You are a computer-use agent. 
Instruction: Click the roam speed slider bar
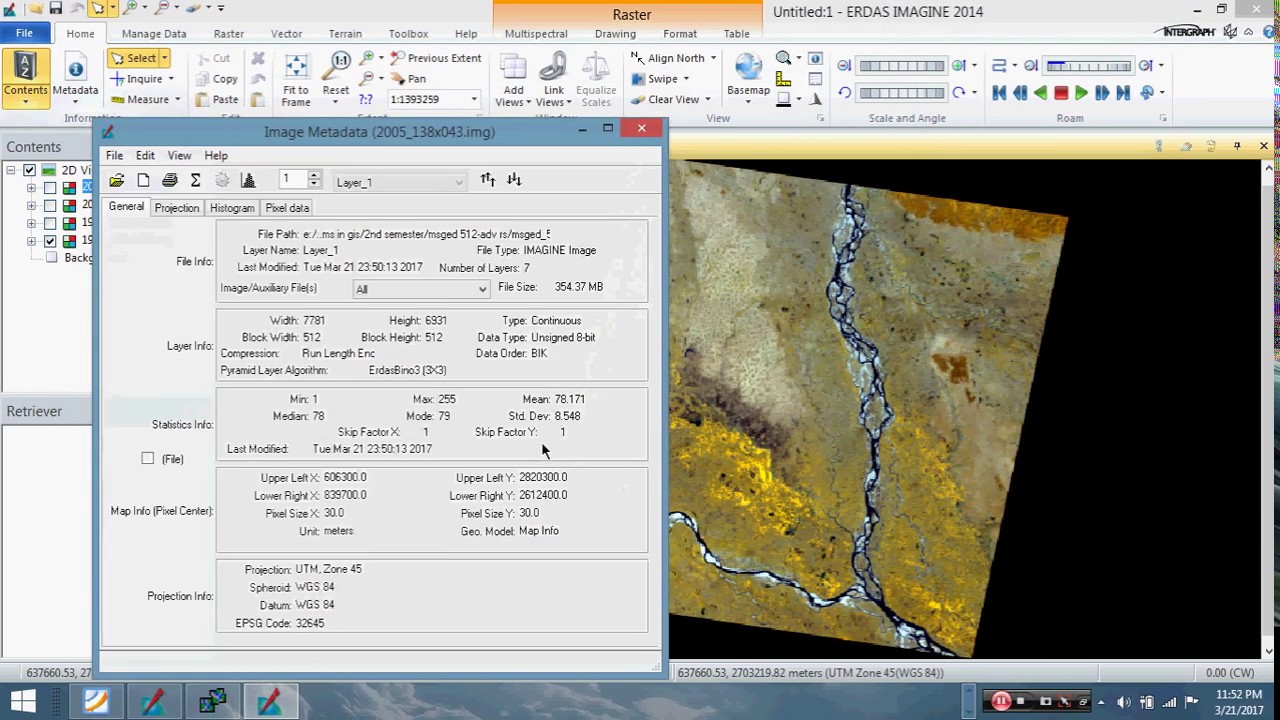(x=1088, y=66)
